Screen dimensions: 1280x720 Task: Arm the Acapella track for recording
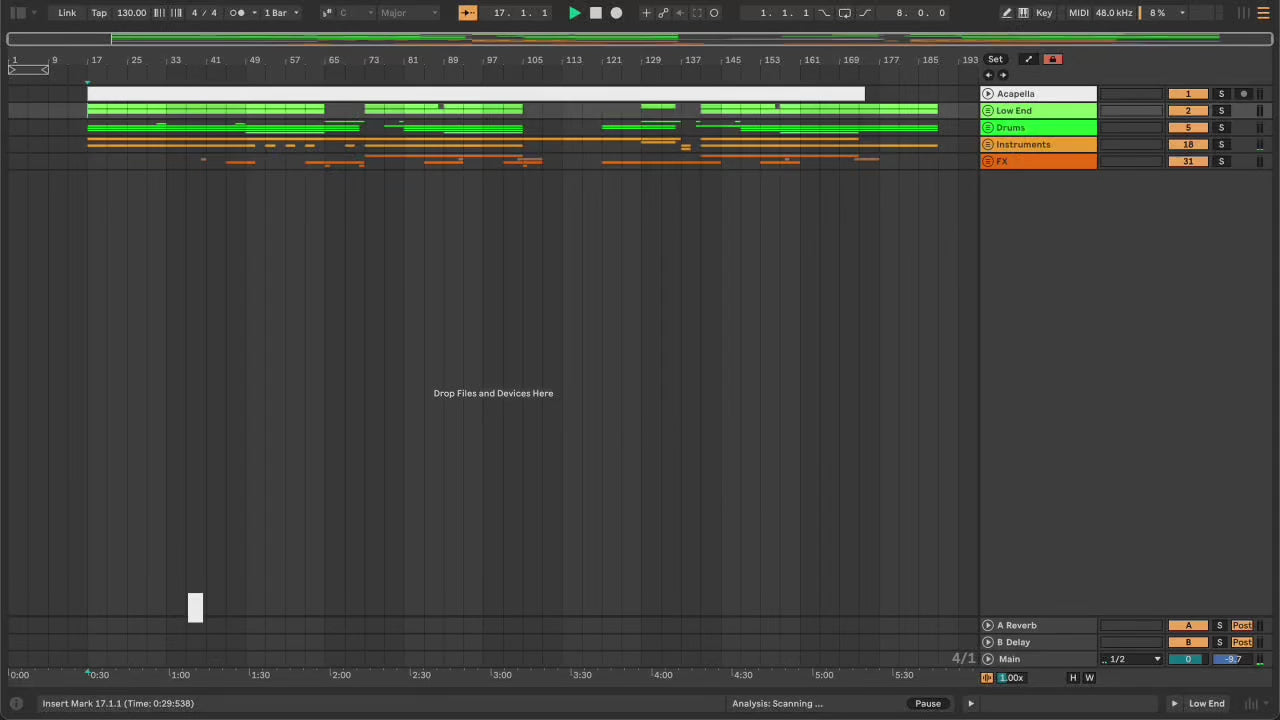coord(1243,94)
